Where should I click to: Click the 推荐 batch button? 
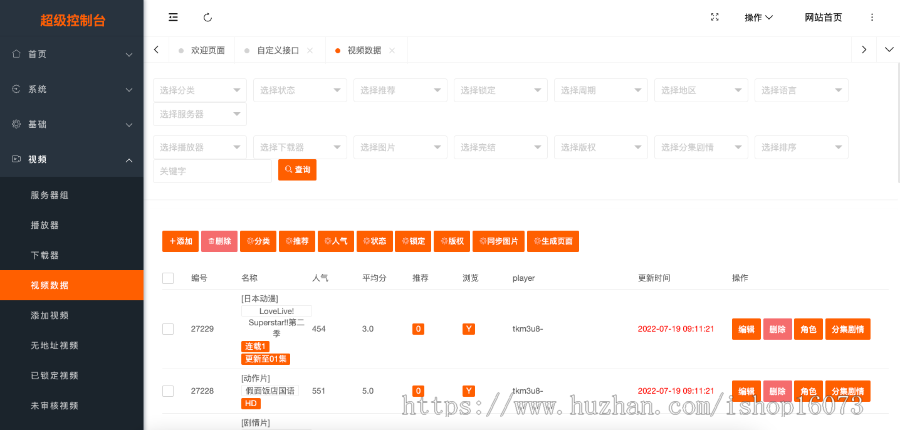click(x=297, y=242)
